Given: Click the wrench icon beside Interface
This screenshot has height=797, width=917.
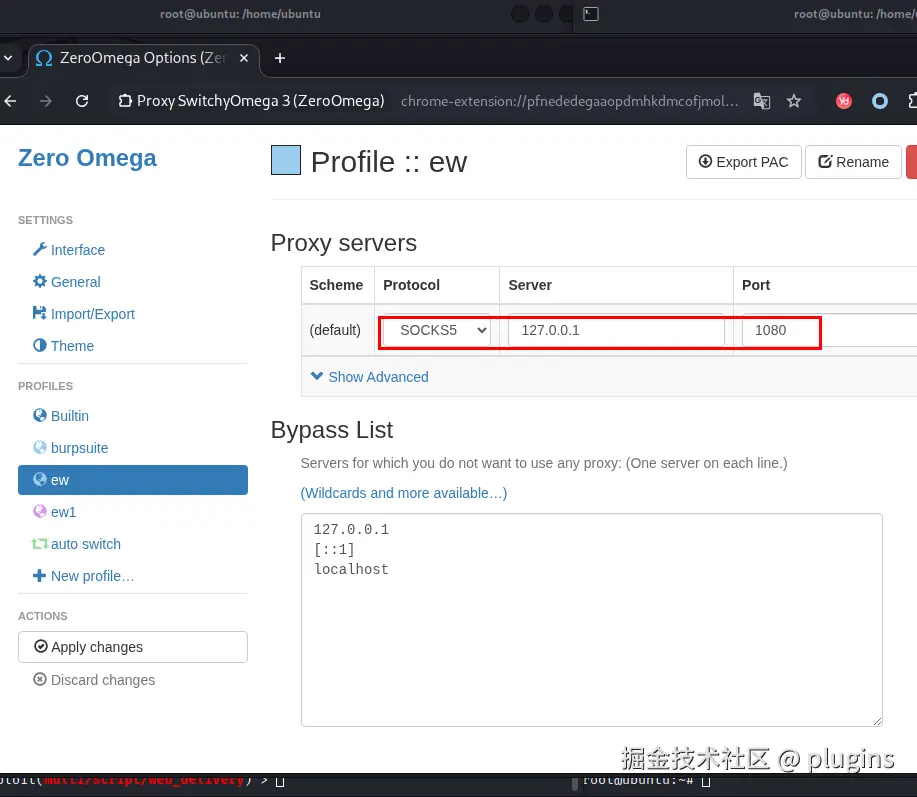Looking at the screenshot, I should point(39,249).
